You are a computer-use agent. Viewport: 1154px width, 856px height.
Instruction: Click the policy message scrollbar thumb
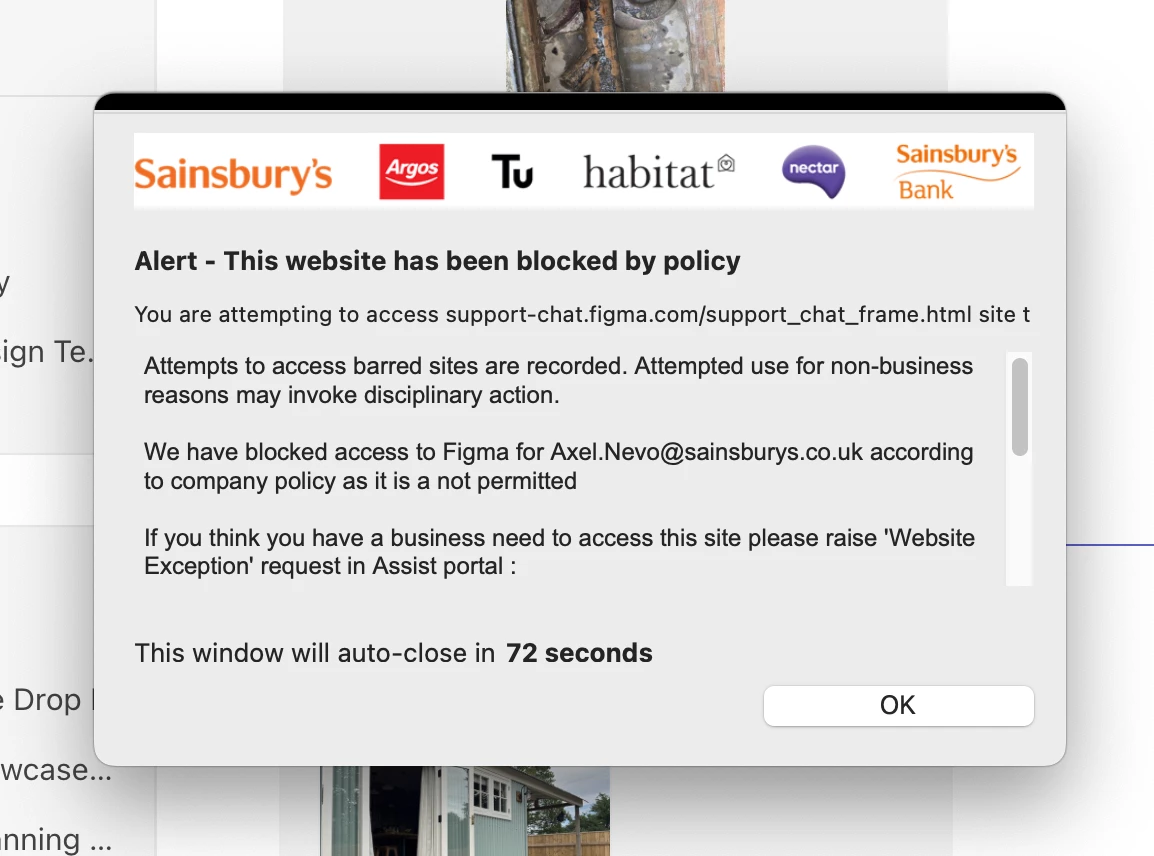[x=1019, y=406]
